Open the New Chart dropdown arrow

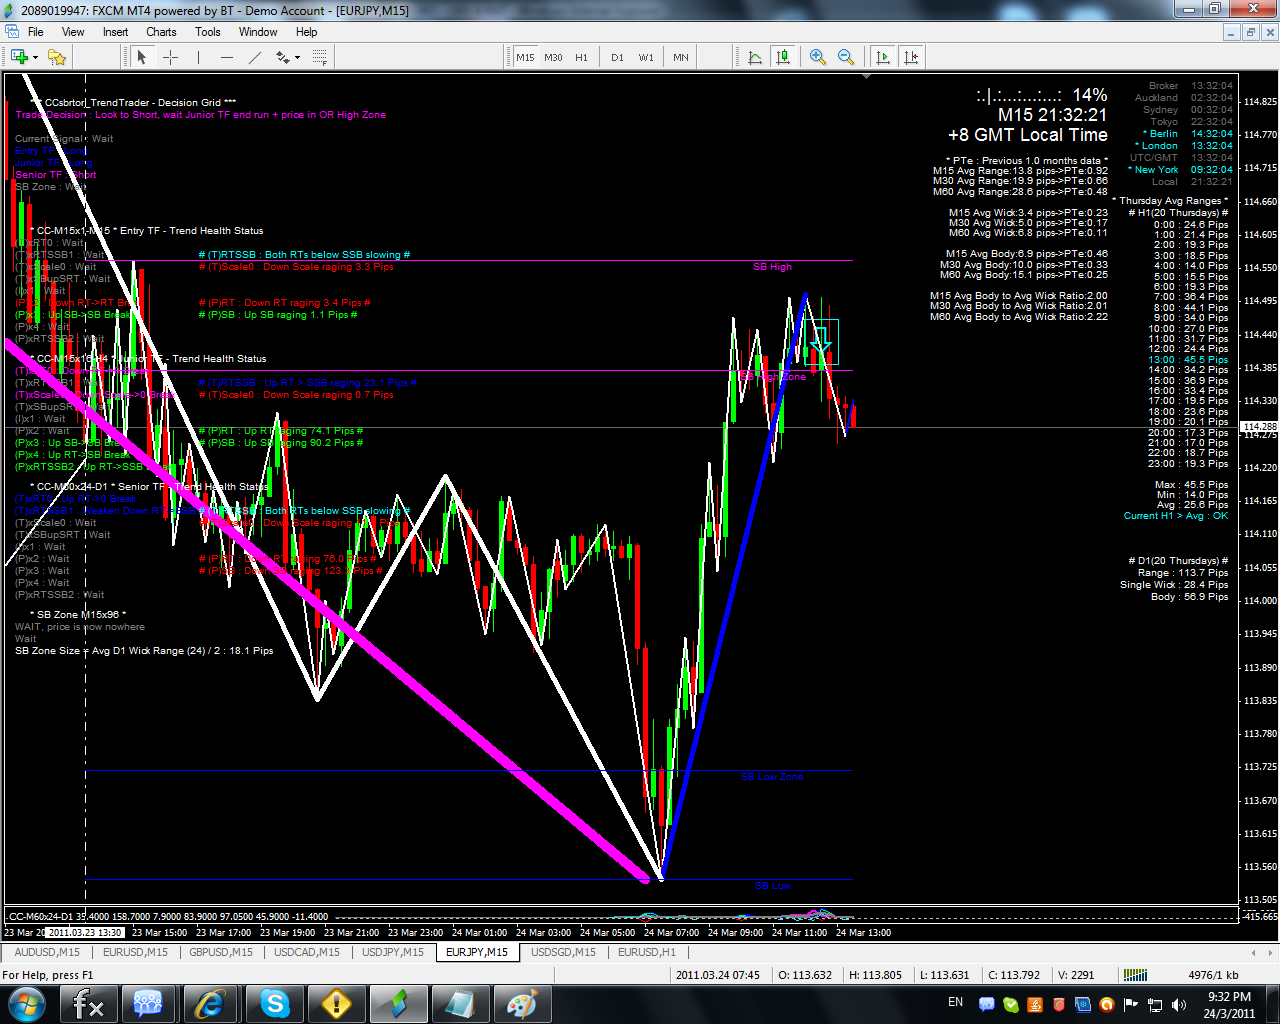tap(33, 57)
